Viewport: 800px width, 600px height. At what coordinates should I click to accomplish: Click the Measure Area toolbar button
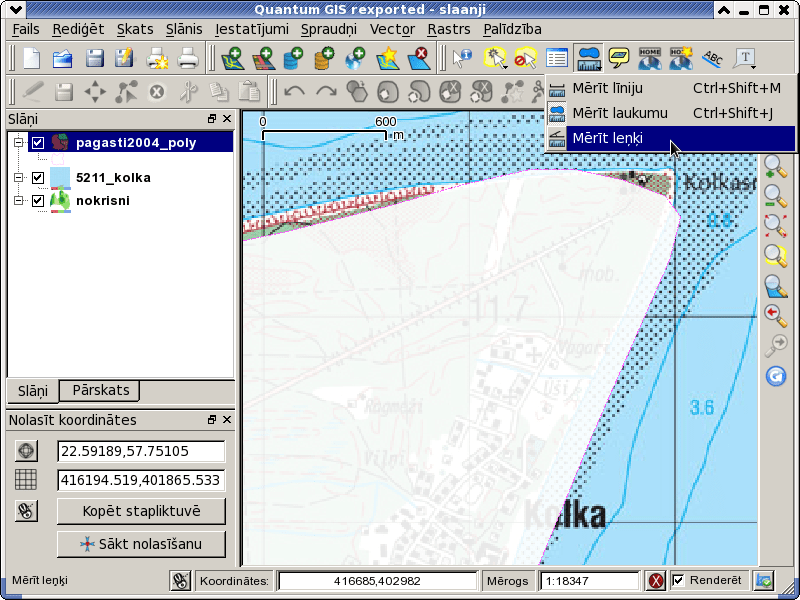point(587,58)
